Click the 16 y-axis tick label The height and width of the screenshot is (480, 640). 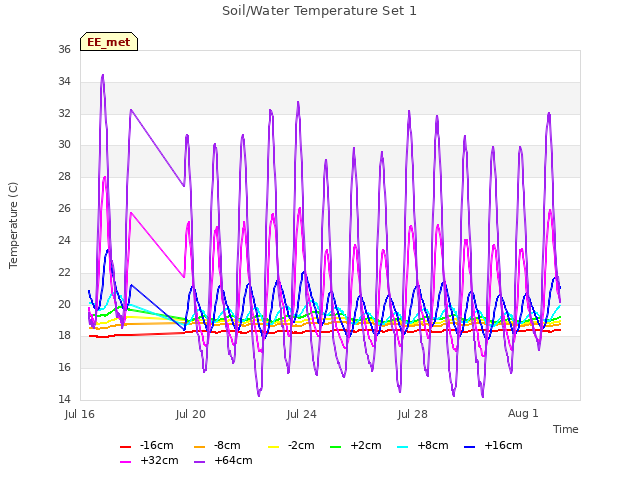pyautogui.click(x=64, y=367)
